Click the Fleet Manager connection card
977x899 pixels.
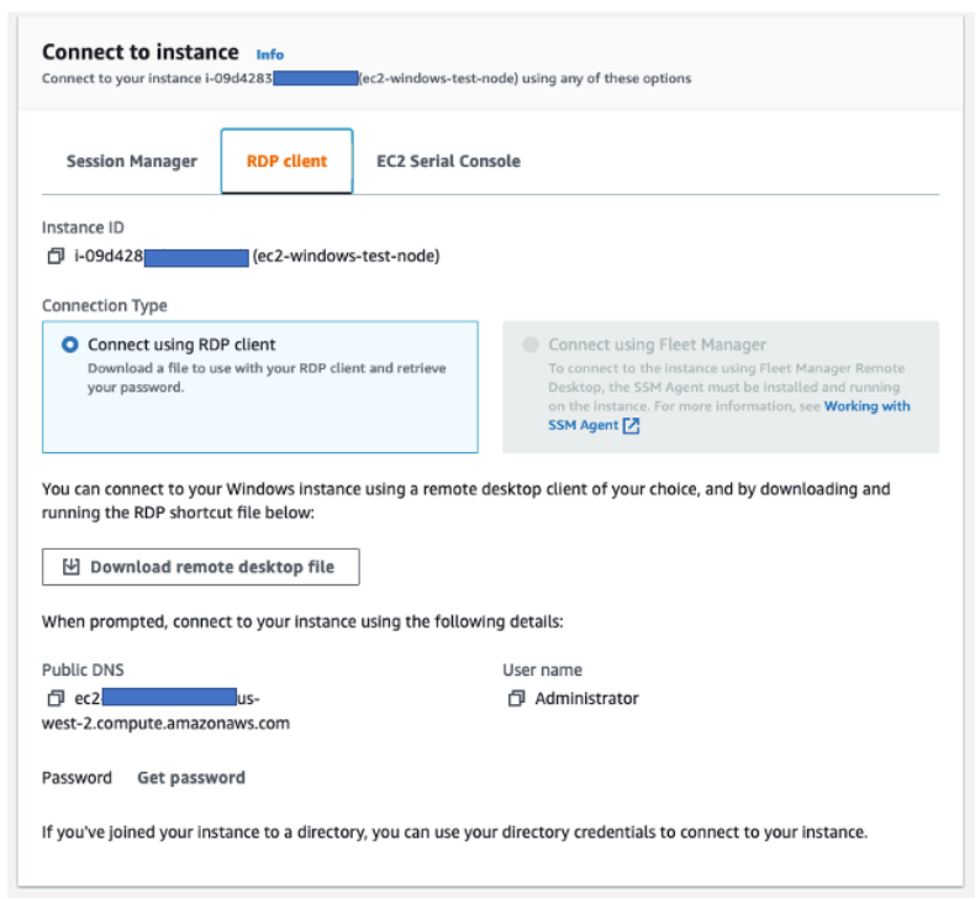[720, 387]
